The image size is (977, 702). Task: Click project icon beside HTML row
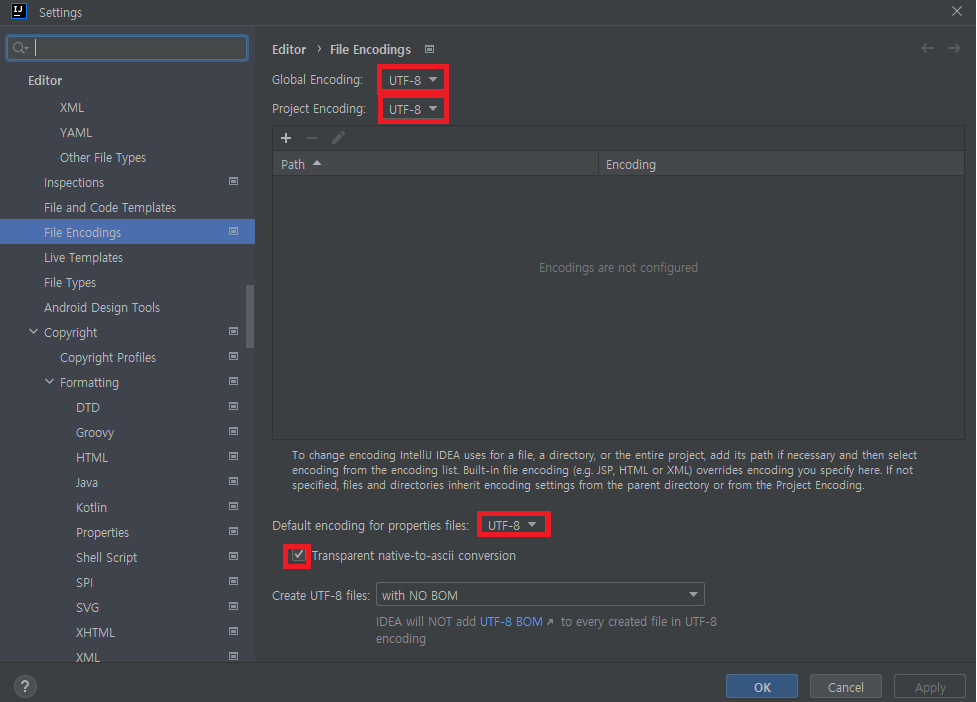234,456
